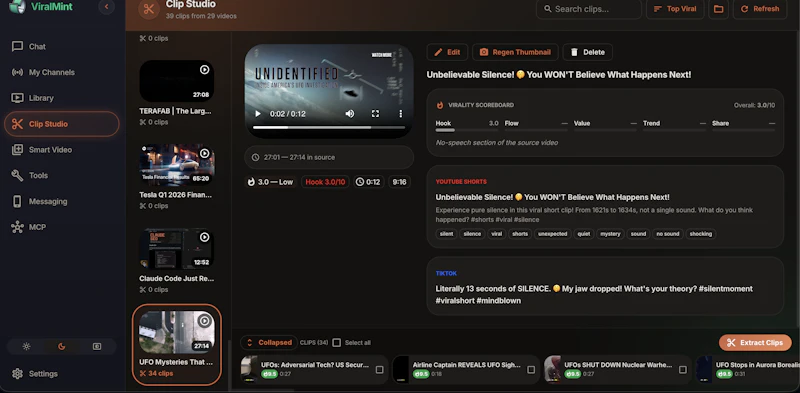800x393 pixels.
Task: Click the Extract Clips button
Action: coord(755,342)
